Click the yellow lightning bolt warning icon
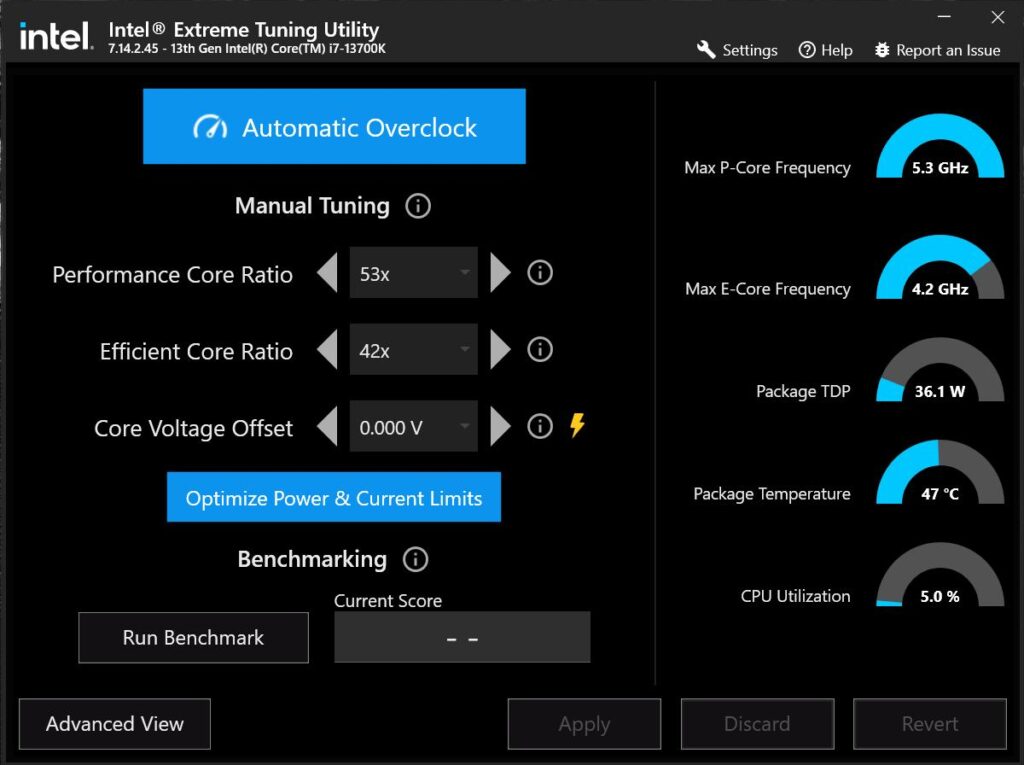Screen dimensions: 1024x765 pyautogui.click(x=577, y=425)
